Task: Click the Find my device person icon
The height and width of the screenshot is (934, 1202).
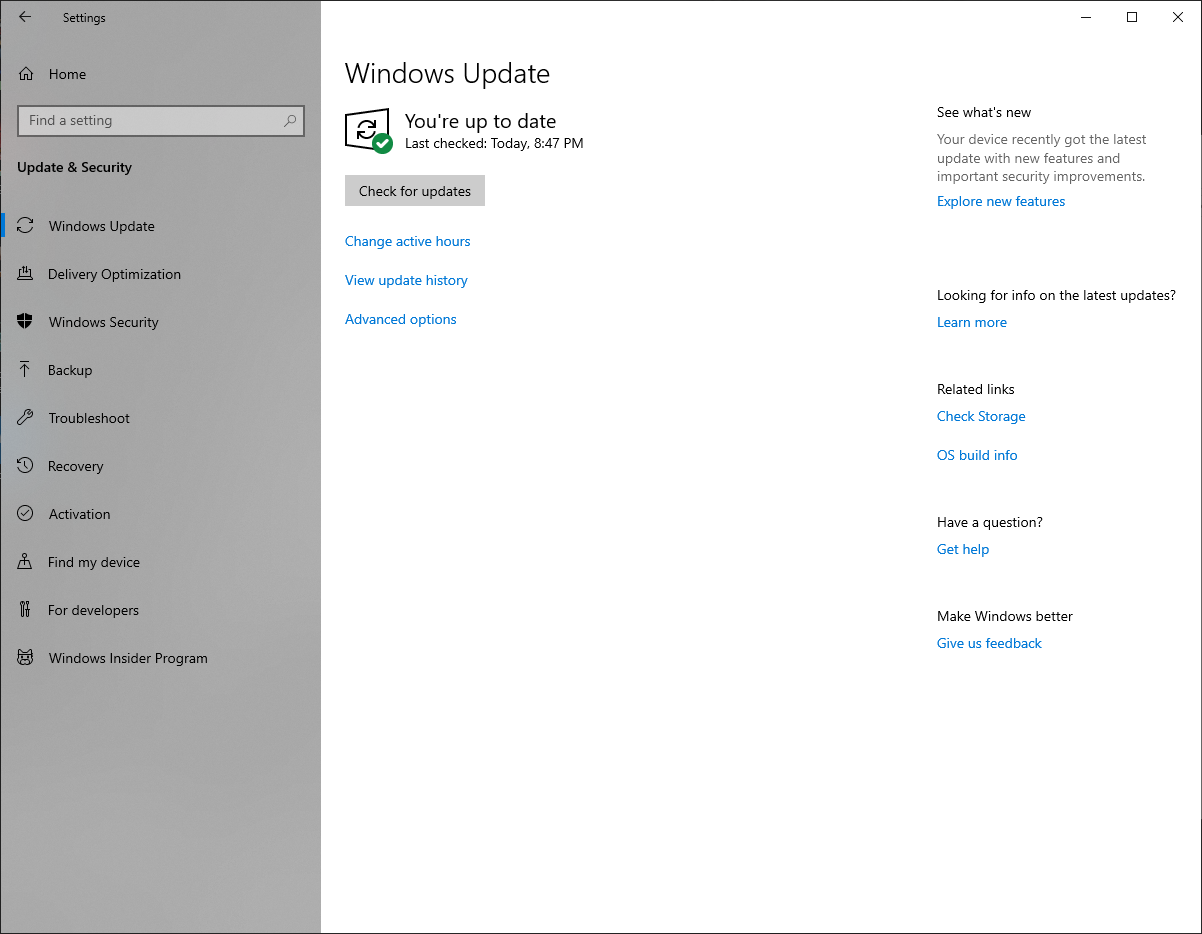Action: coord(26,562)
